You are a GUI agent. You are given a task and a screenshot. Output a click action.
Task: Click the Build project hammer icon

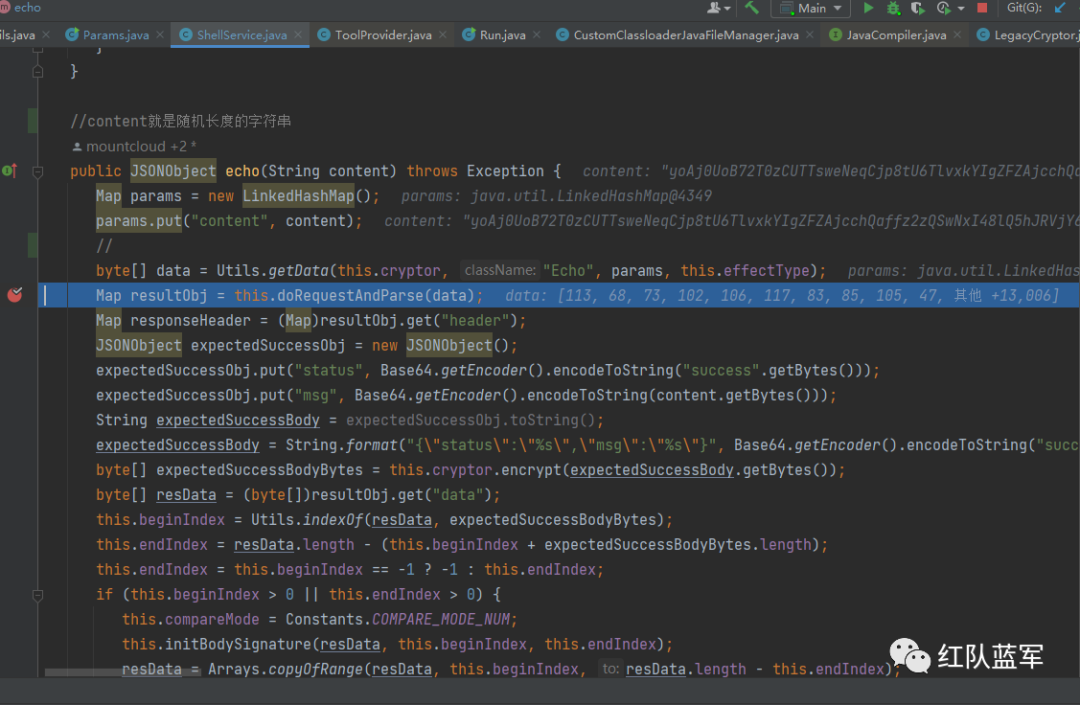pyautogui.click(x=751, y=8)
